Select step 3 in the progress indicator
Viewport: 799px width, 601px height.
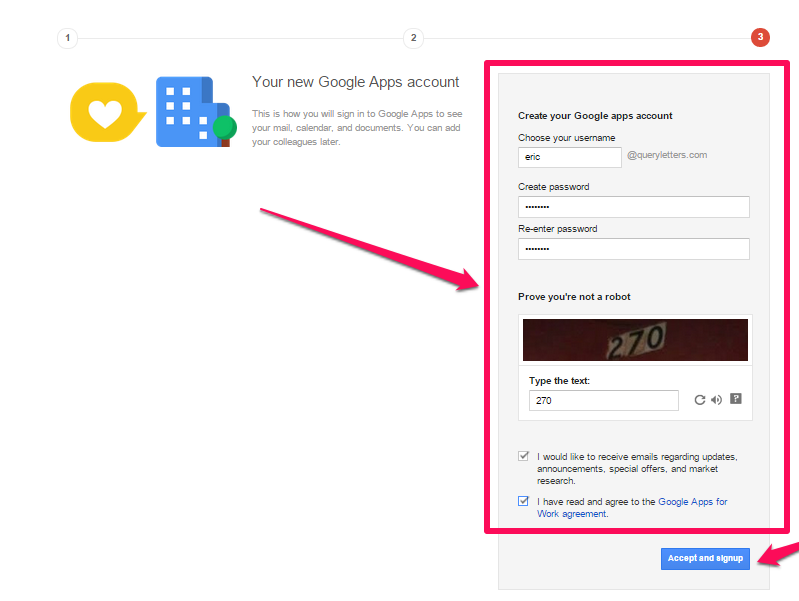760,37
